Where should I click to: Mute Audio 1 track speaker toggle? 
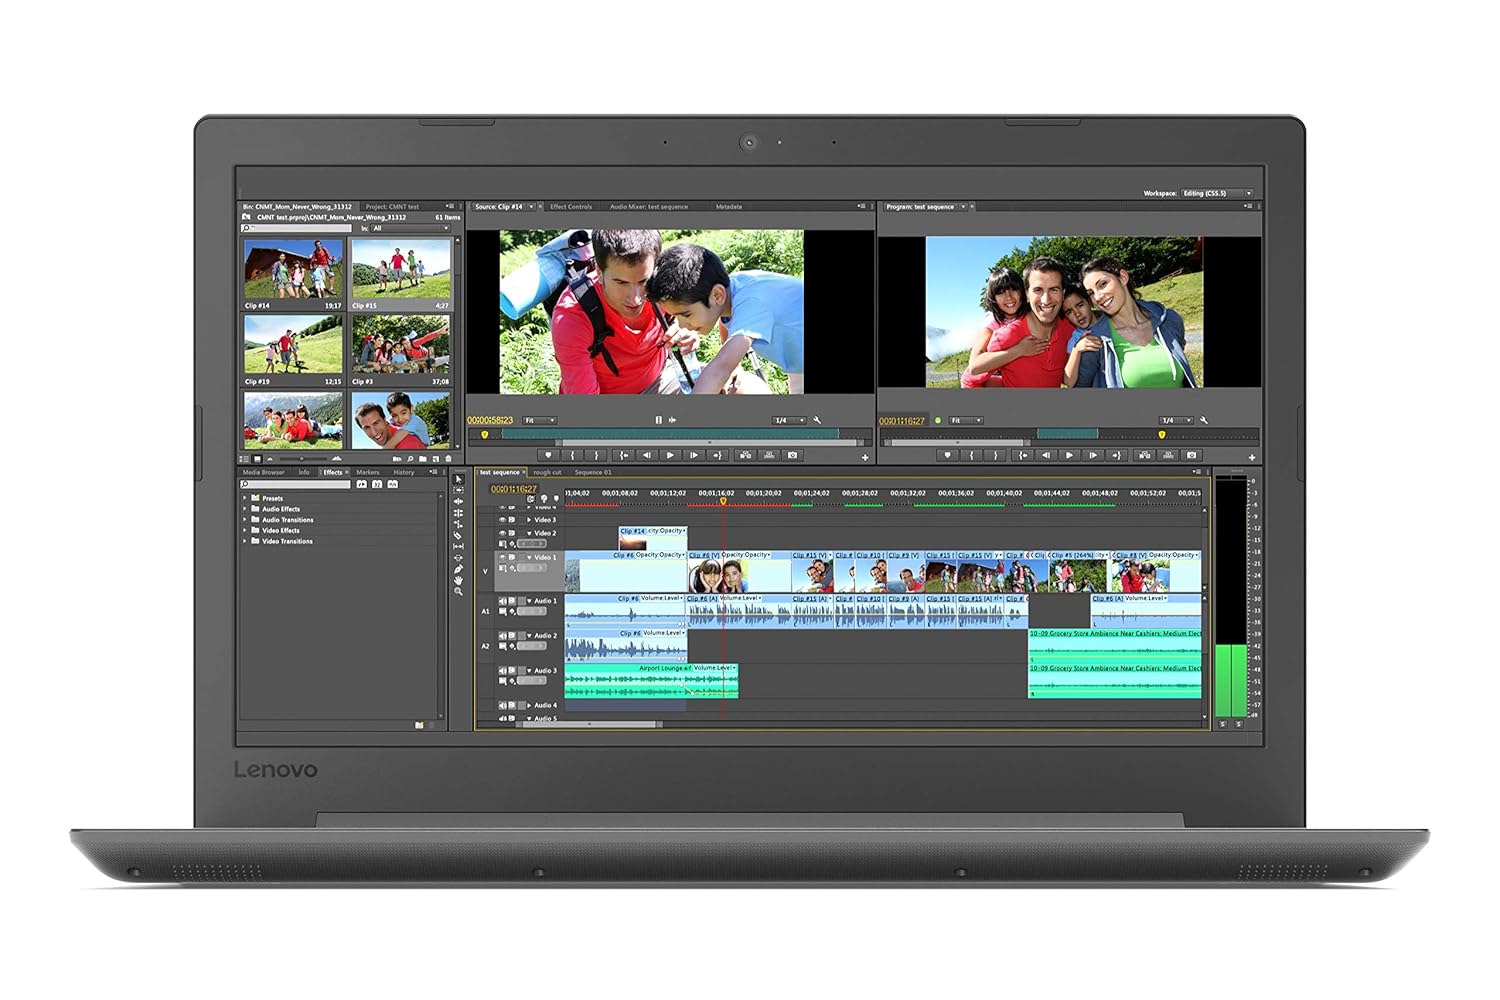click(x=503, y=601)
